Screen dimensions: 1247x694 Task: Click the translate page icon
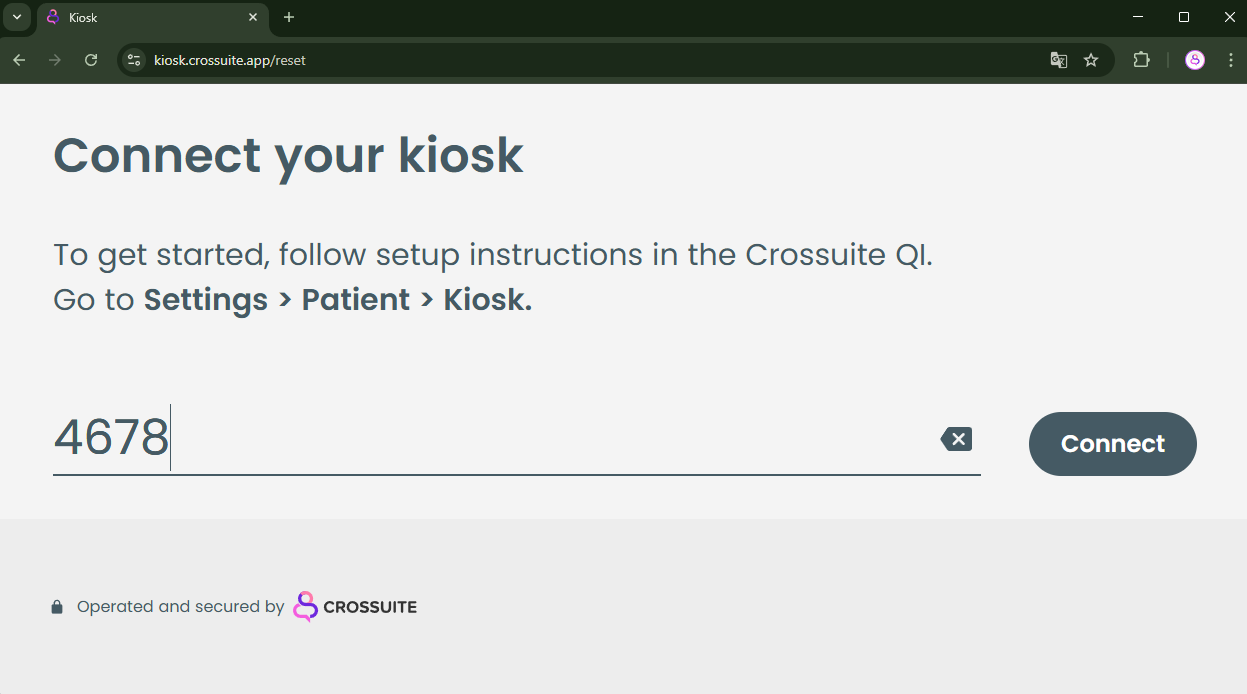pyautogui.click(x=1058, y=60)
